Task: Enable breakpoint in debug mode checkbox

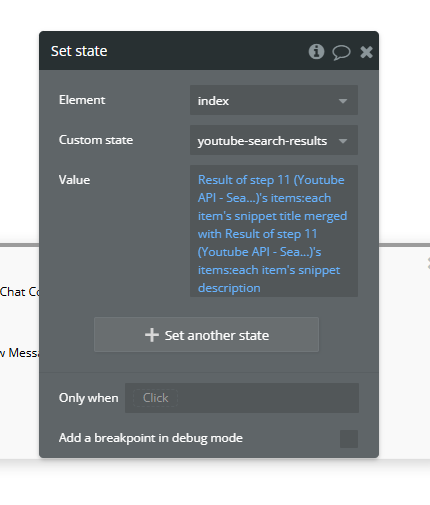Action: [x=349, y=439]
